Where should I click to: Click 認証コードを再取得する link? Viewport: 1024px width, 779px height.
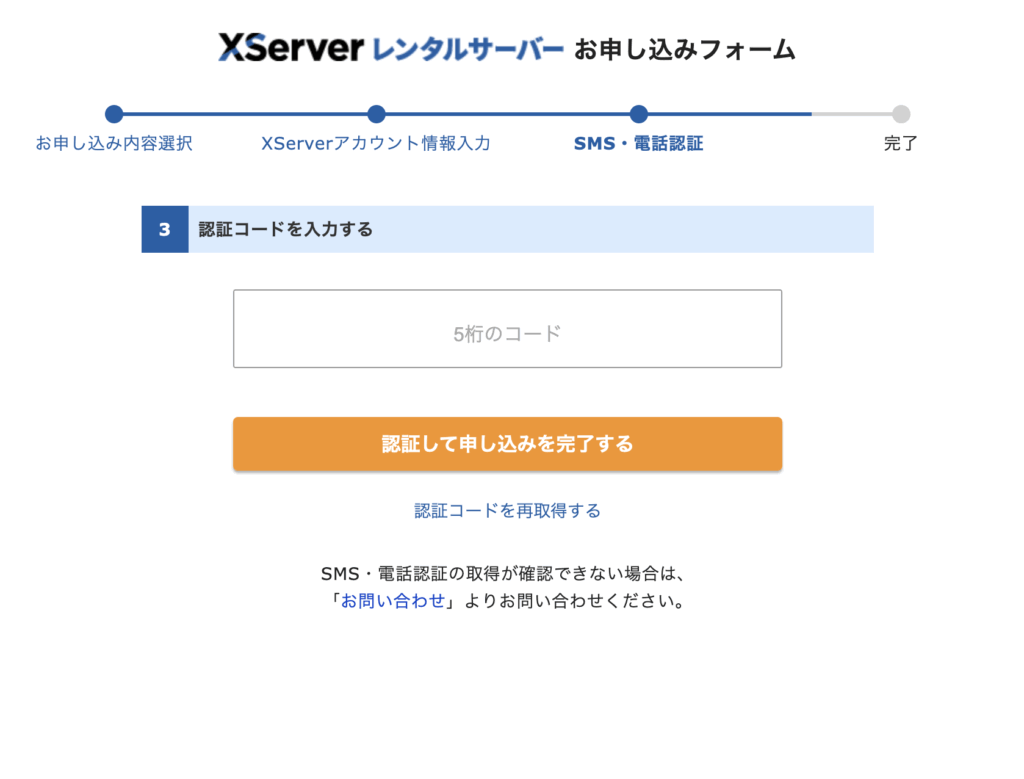[x=507, y=511]
